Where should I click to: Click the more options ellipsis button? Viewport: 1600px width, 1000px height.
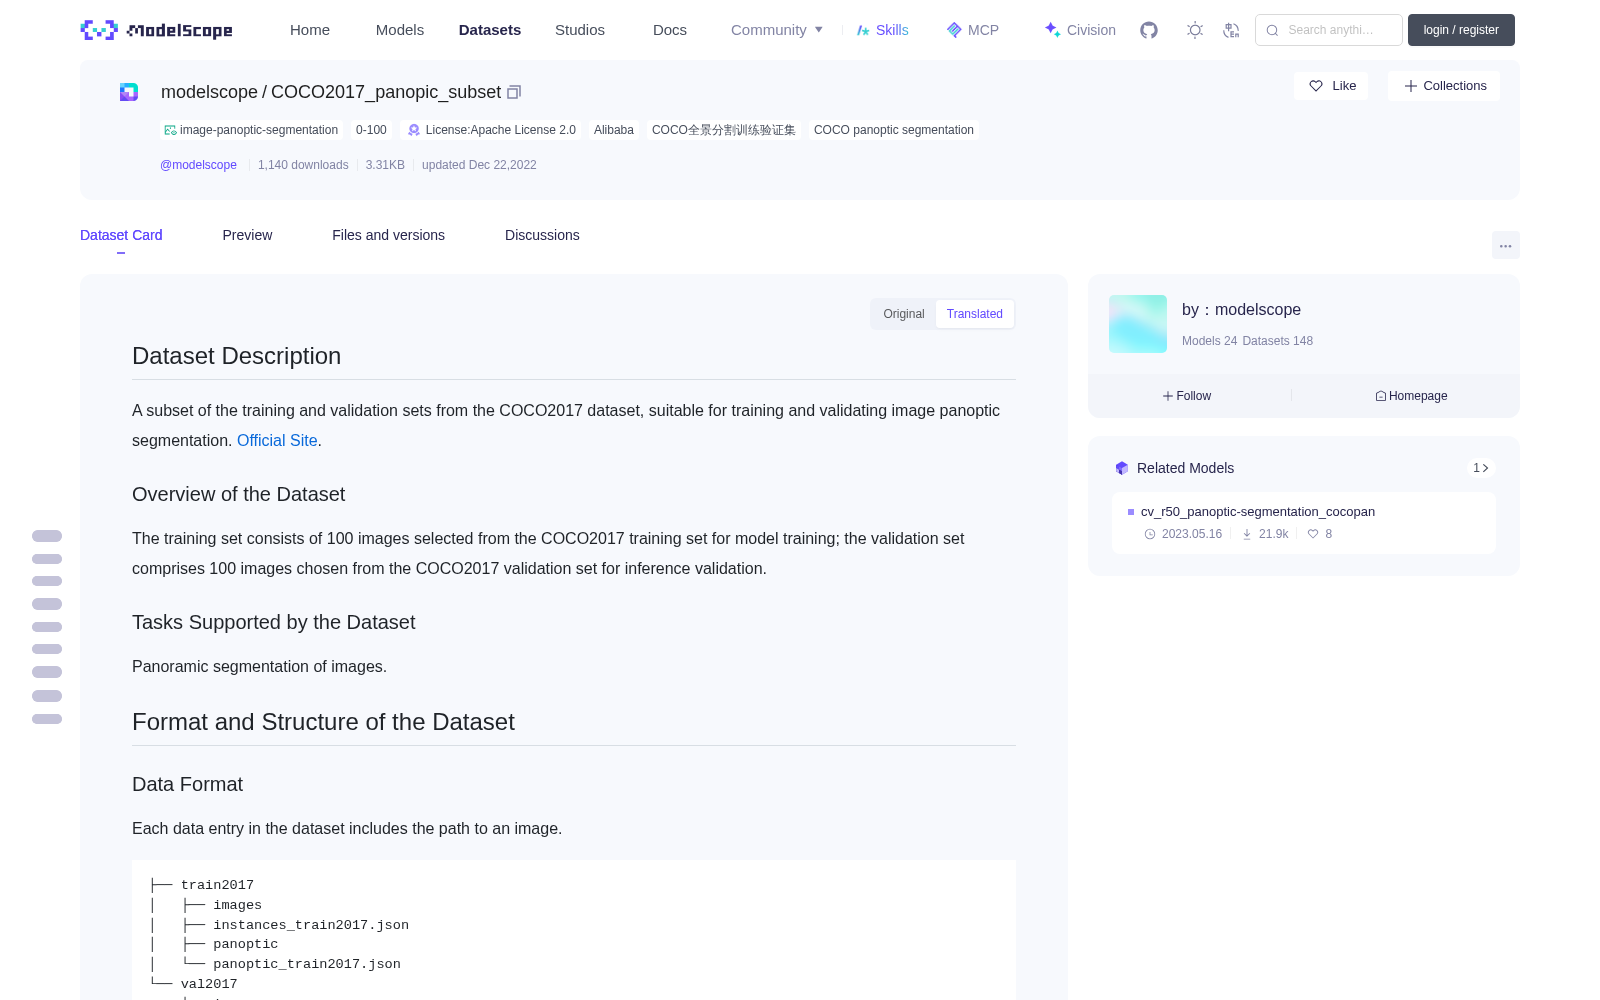point(1506,245)
